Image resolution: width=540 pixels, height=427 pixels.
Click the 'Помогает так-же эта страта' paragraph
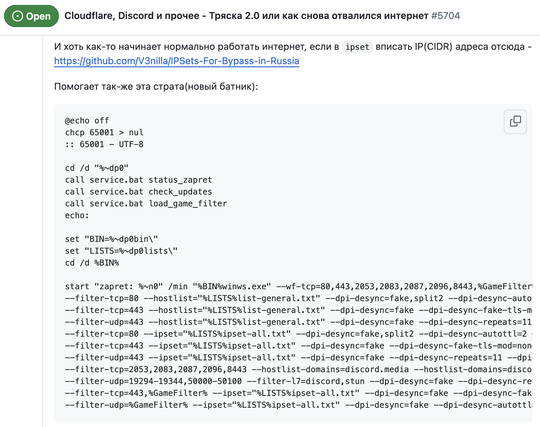pos(156,86)
